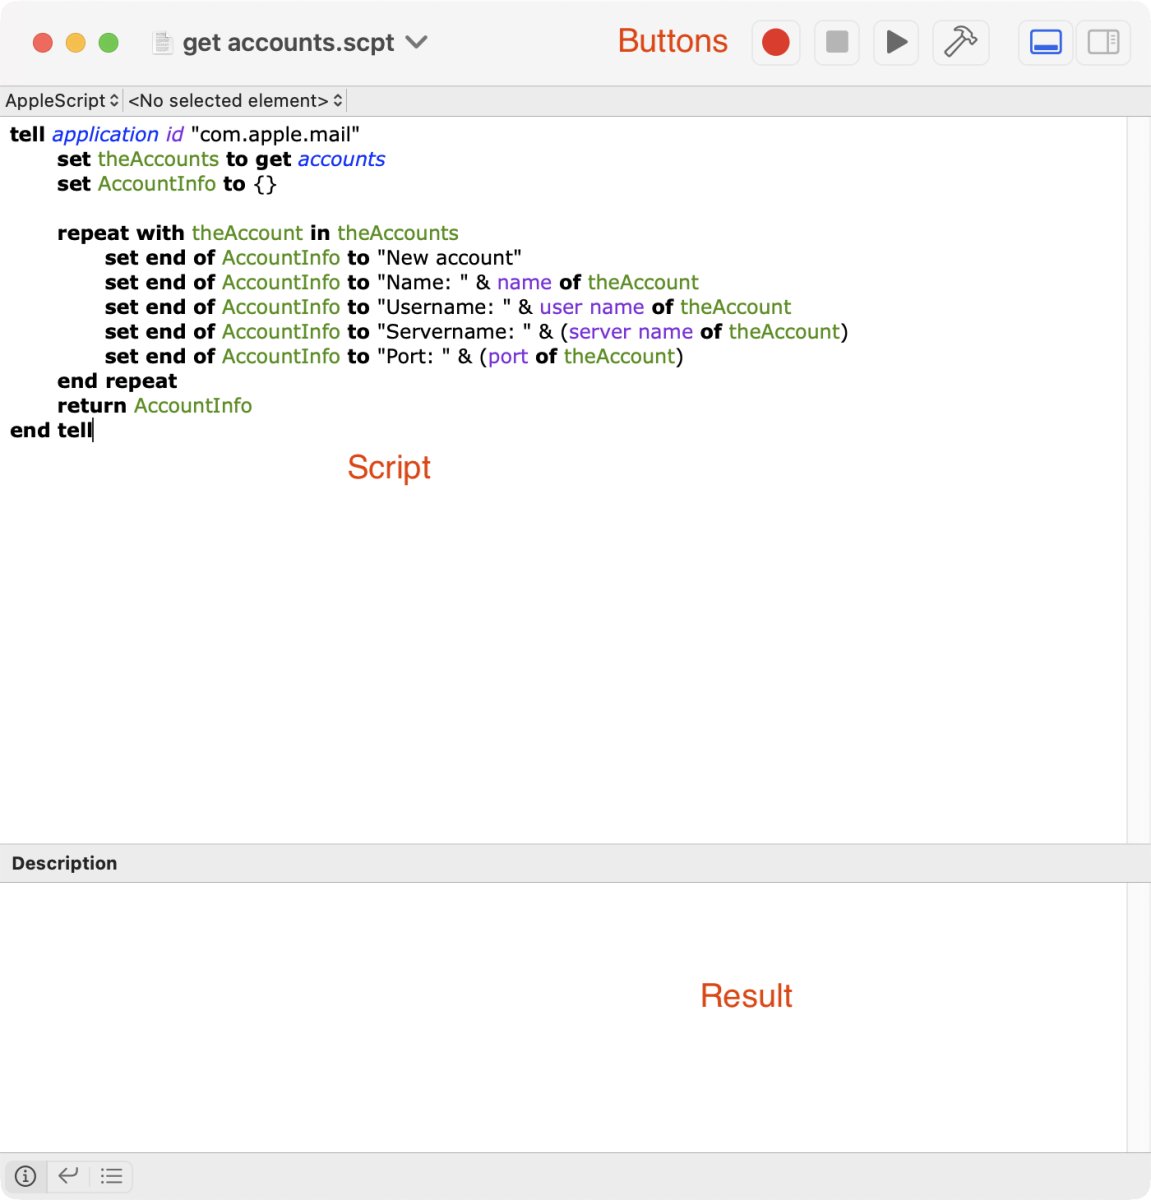Click the word 'accounts' in the get statement
The height and width of the screenshot is (1200, 1151).
(341, 159)
